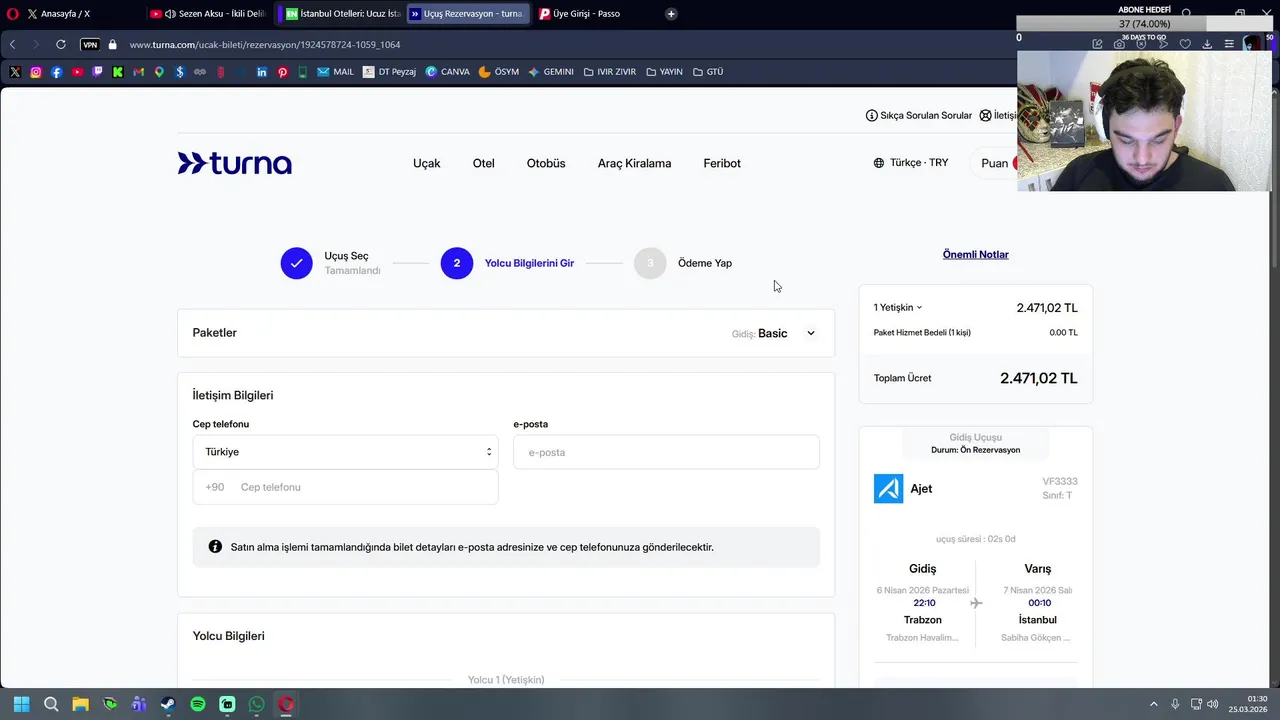This screenshot has width=1280, height=720.
Task: Open the YAYIN bookmarks folder
Action: (x=664, y=72)
